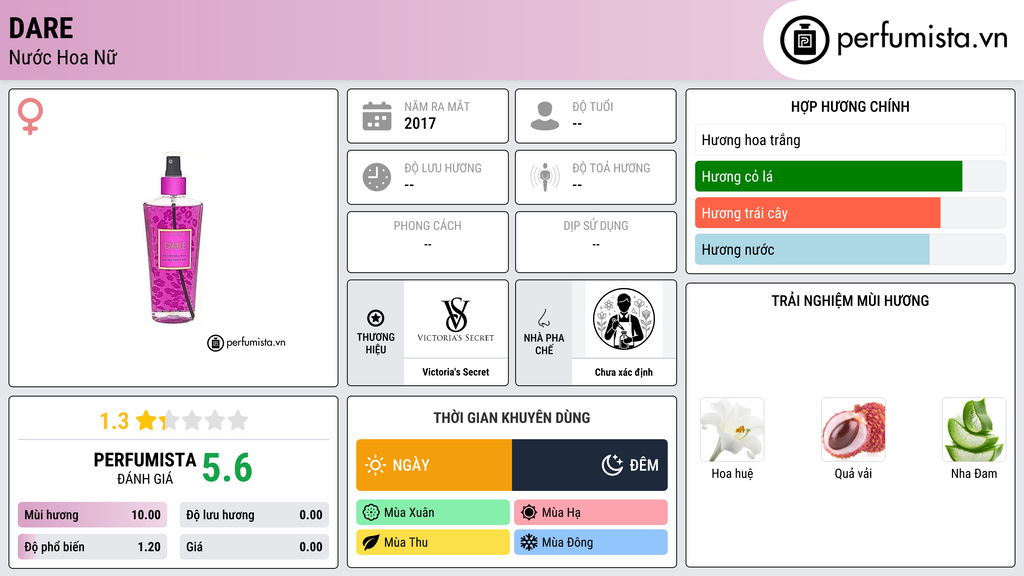This screenshot has height=576, width=1024.
Task: Click the Chưa xác định perfumer caption
Action: pyautogui.click(x=624, y=372)
